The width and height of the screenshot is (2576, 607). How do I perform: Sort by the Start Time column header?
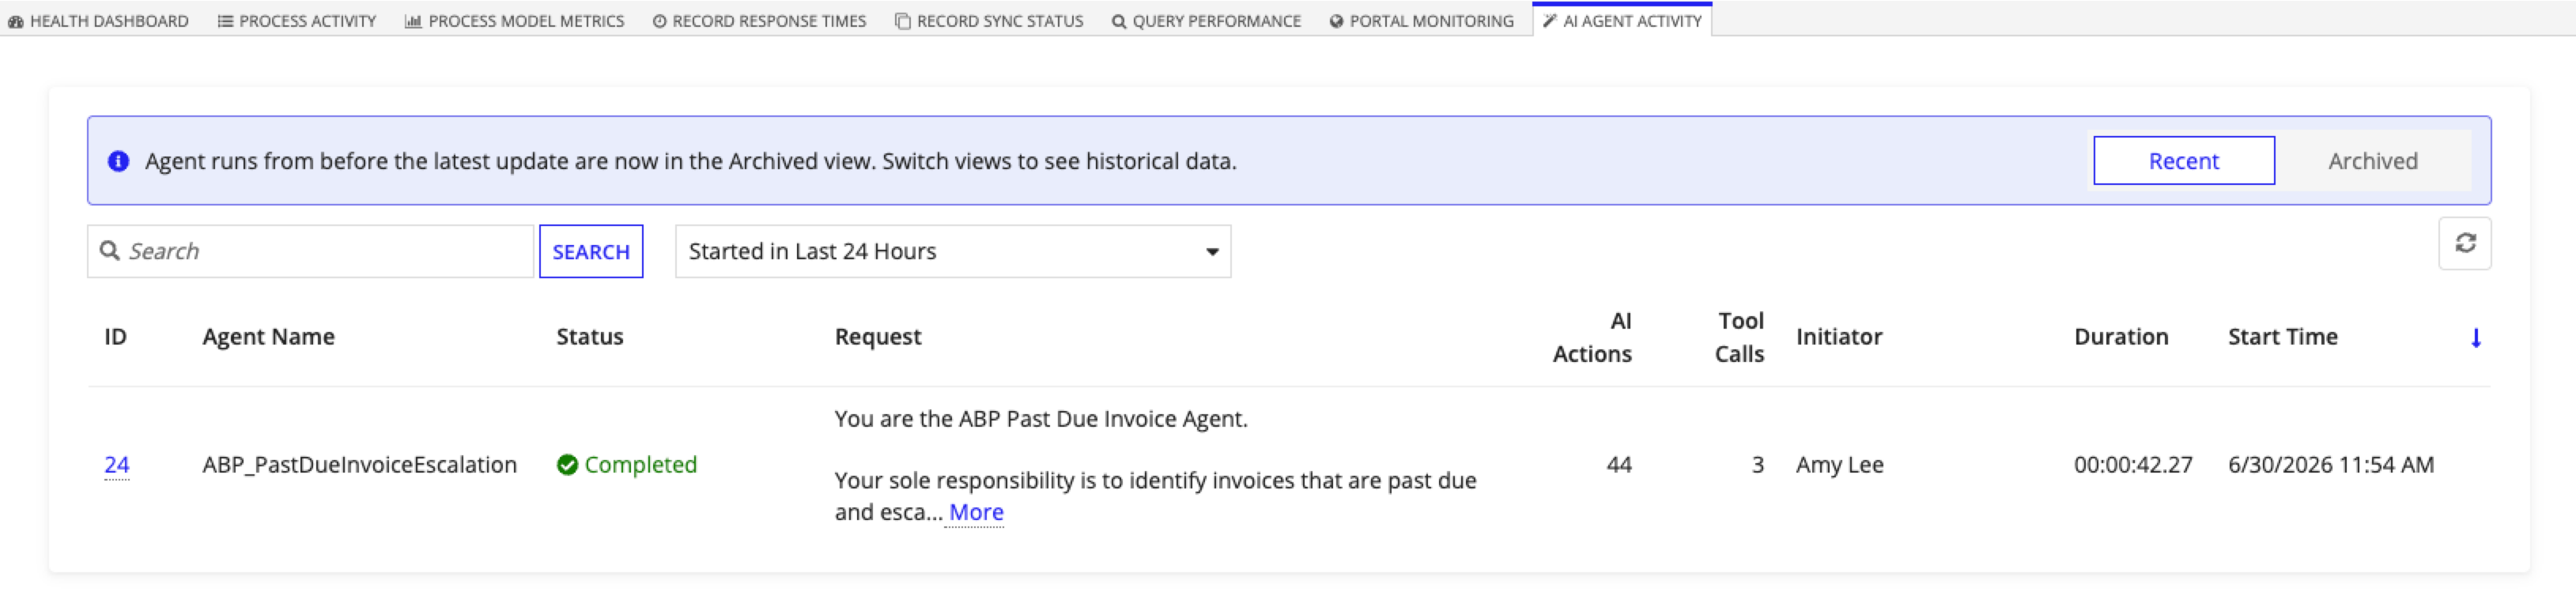coord(2282,337)
